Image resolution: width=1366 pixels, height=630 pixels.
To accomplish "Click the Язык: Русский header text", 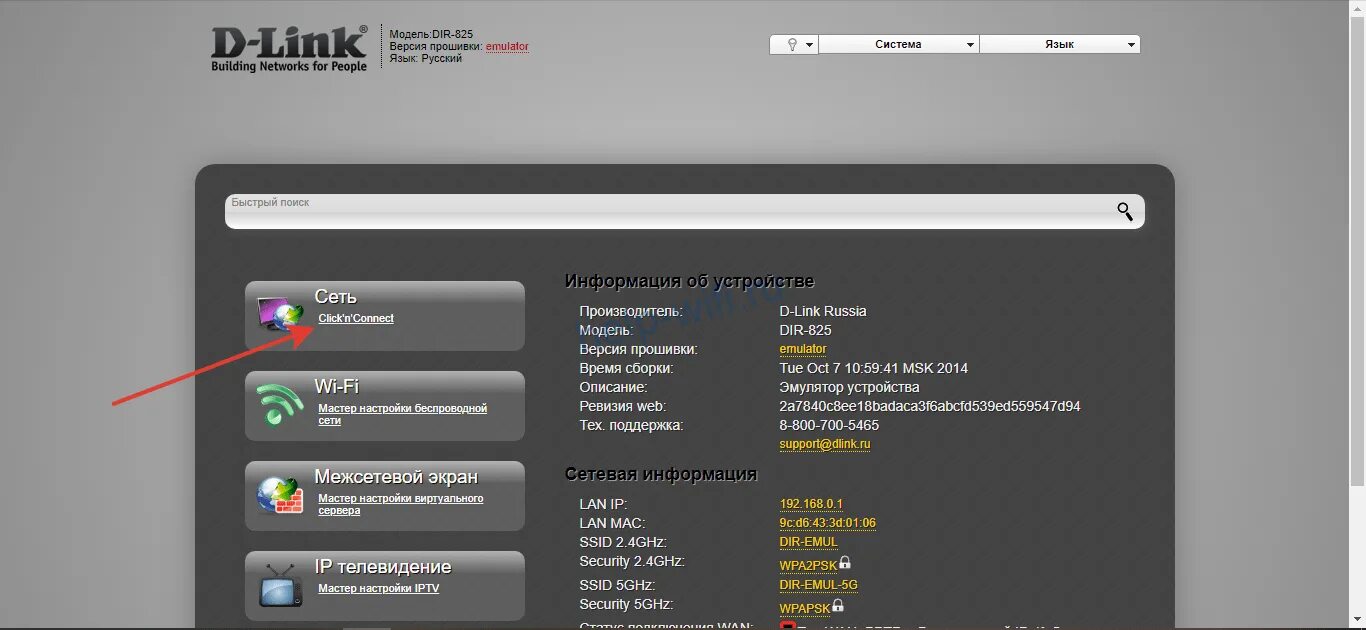I will point(426,58).
